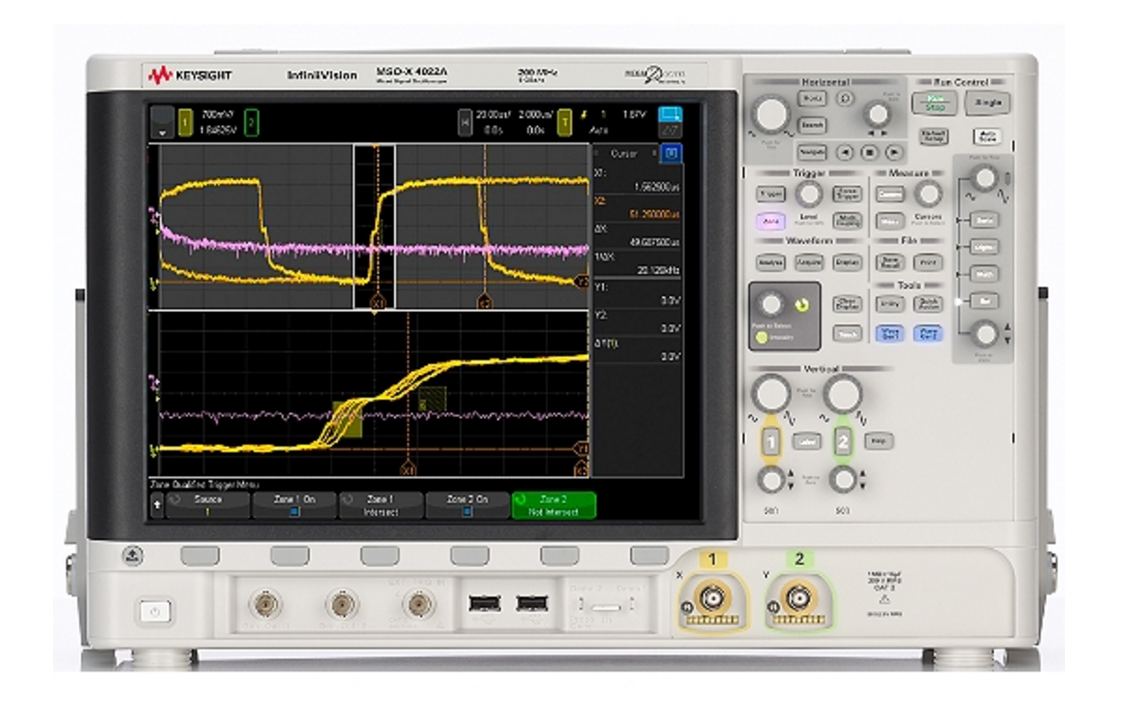Viewport: 1124px width, 727px height.
Task: Push the Cursors key in Measure section
Action: (890, 194)
